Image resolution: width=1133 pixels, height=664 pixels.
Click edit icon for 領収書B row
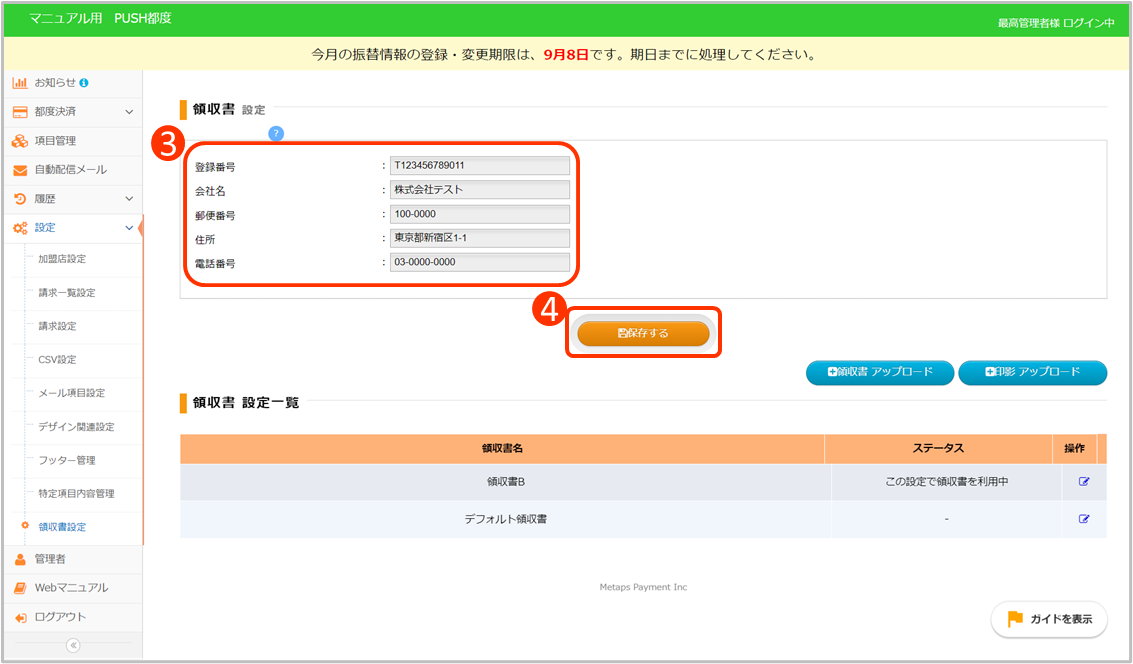click(x=1084, y=482)
